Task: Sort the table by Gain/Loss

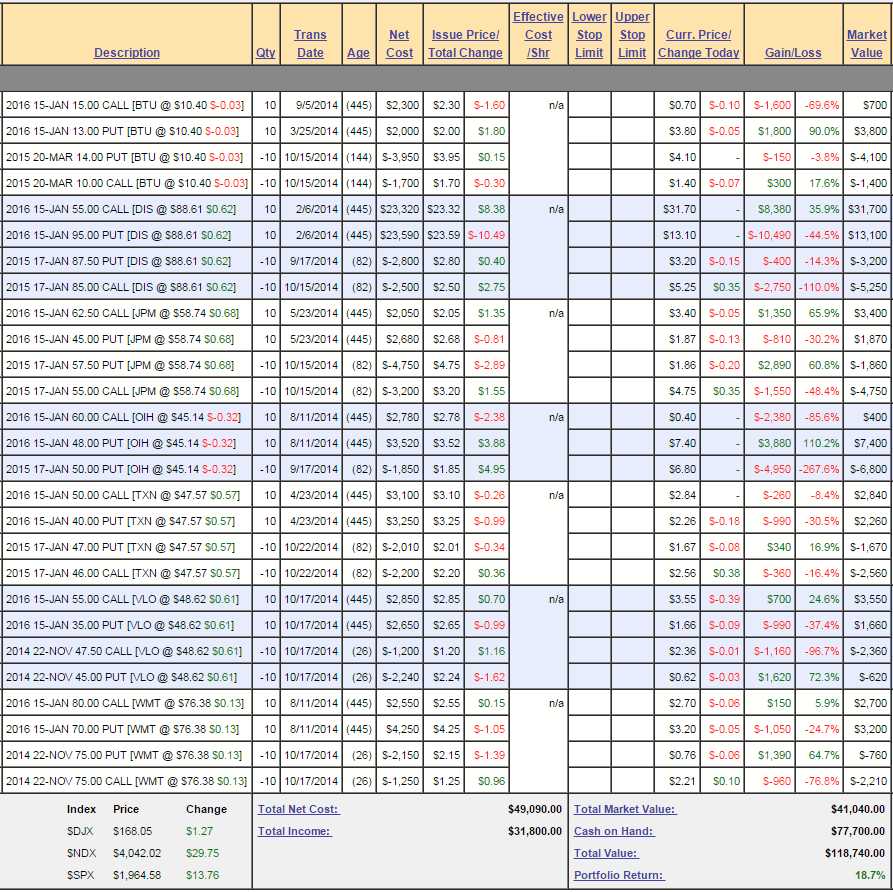Action: point(794,53)
